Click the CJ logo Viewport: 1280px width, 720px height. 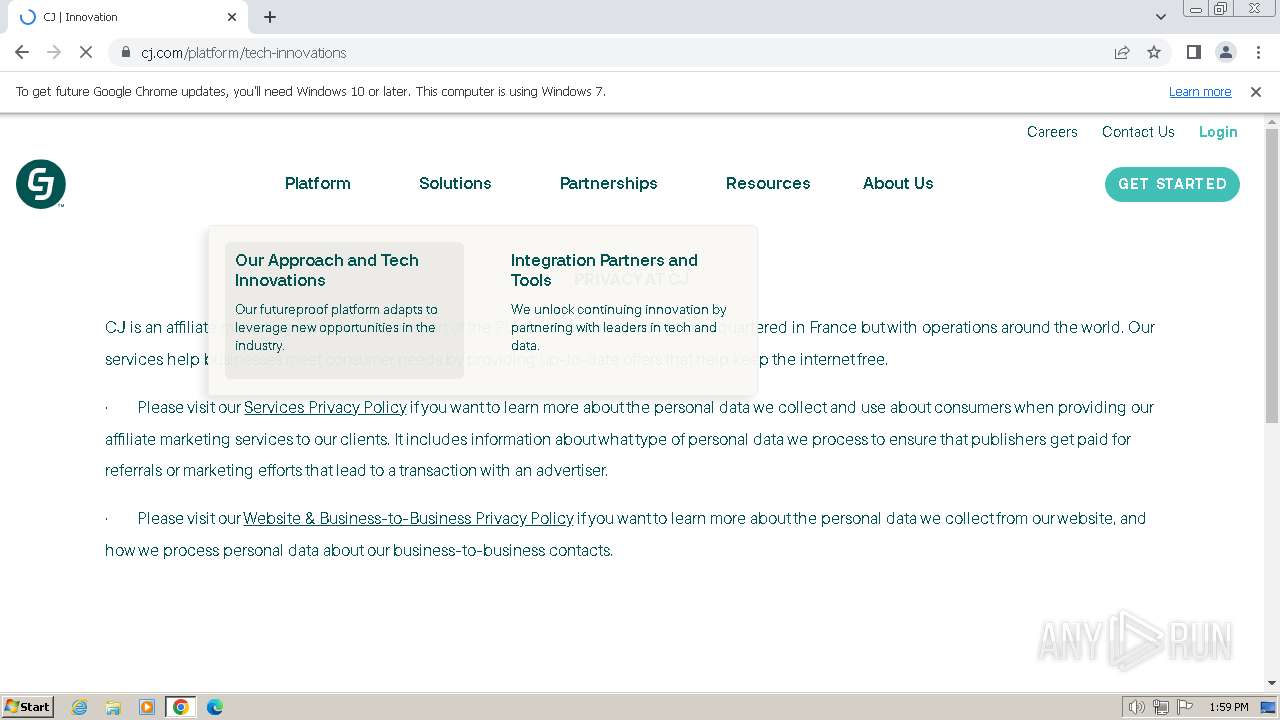(x=41, y=184)
